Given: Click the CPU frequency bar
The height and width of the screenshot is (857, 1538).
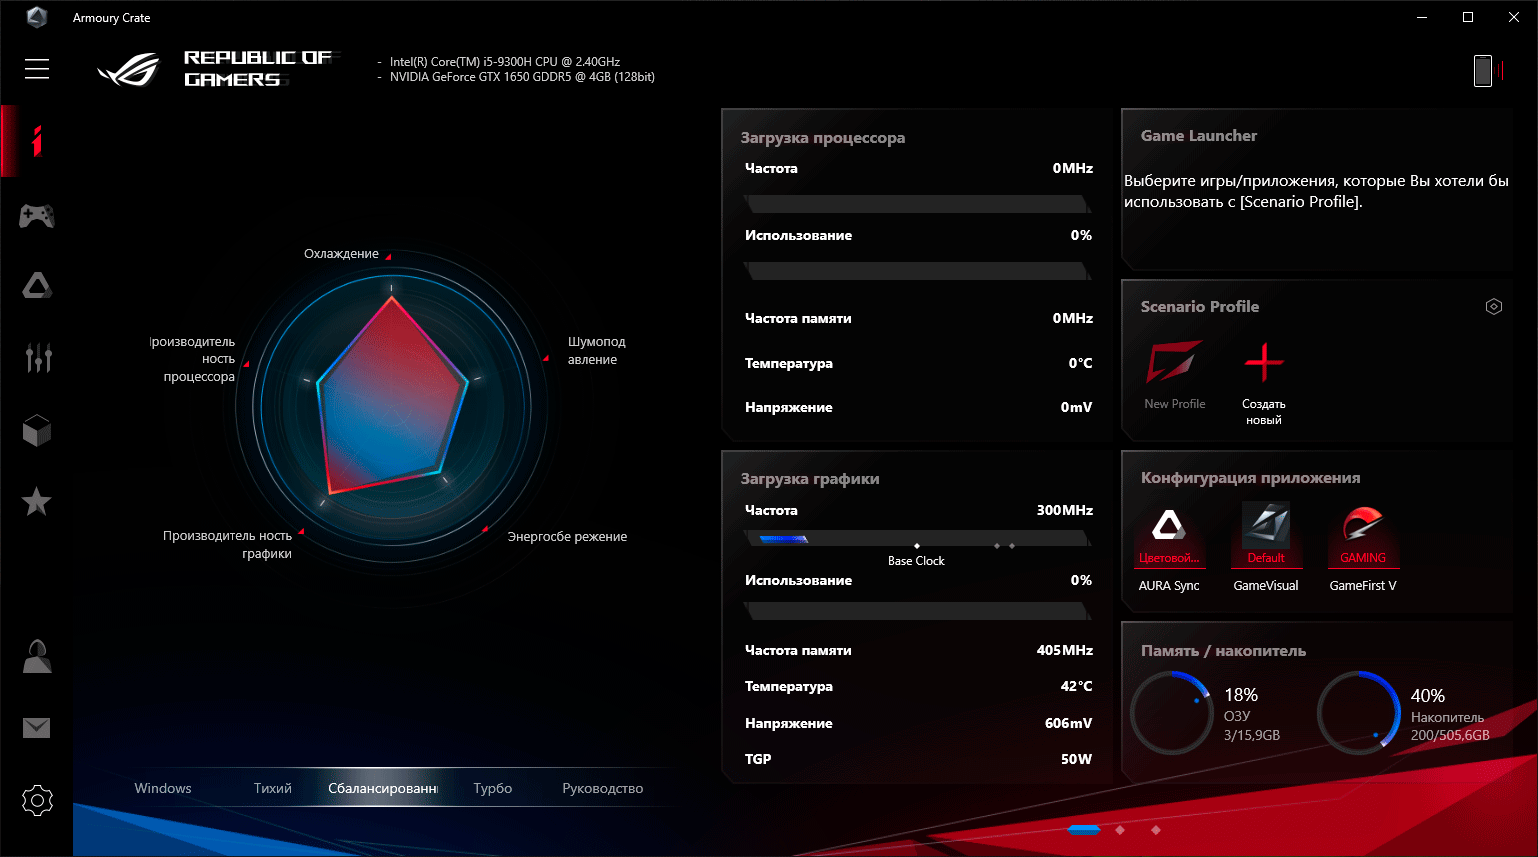Looking at the screenshot, I should click(917, 204).
